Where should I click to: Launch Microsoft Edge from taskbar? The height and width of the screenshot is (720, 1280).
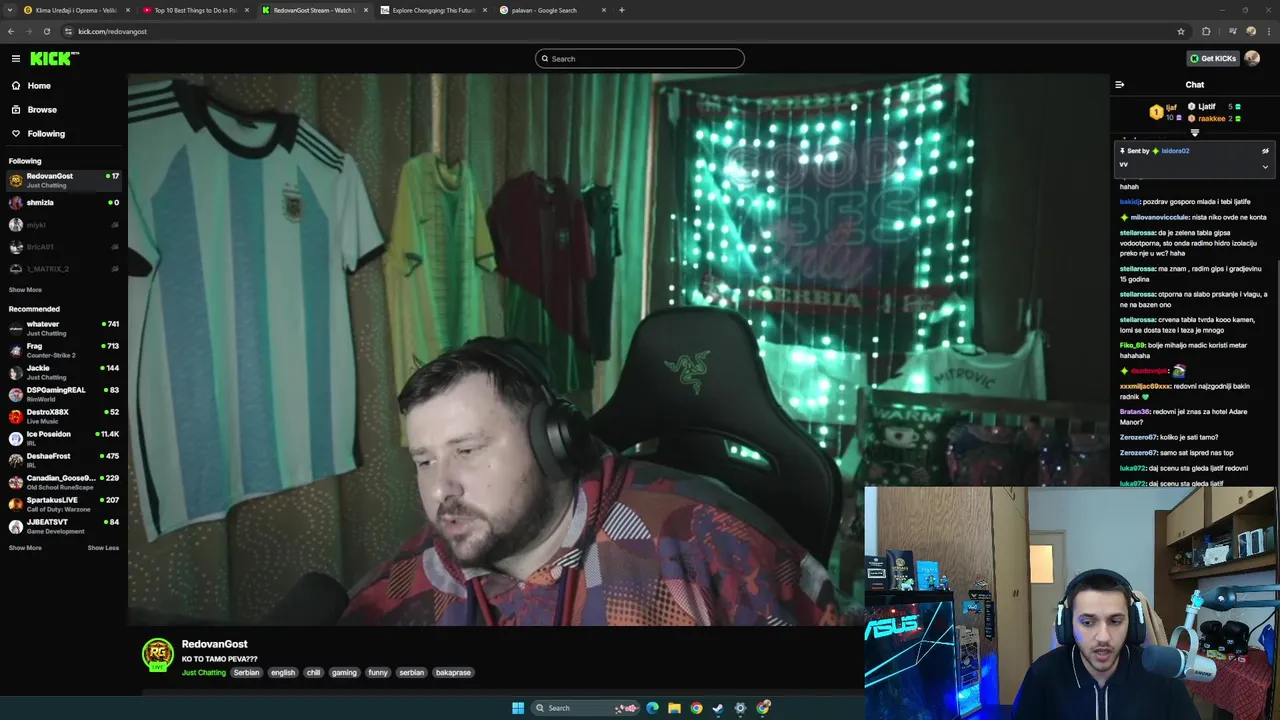pyautogui.click(x=652, y=708)
